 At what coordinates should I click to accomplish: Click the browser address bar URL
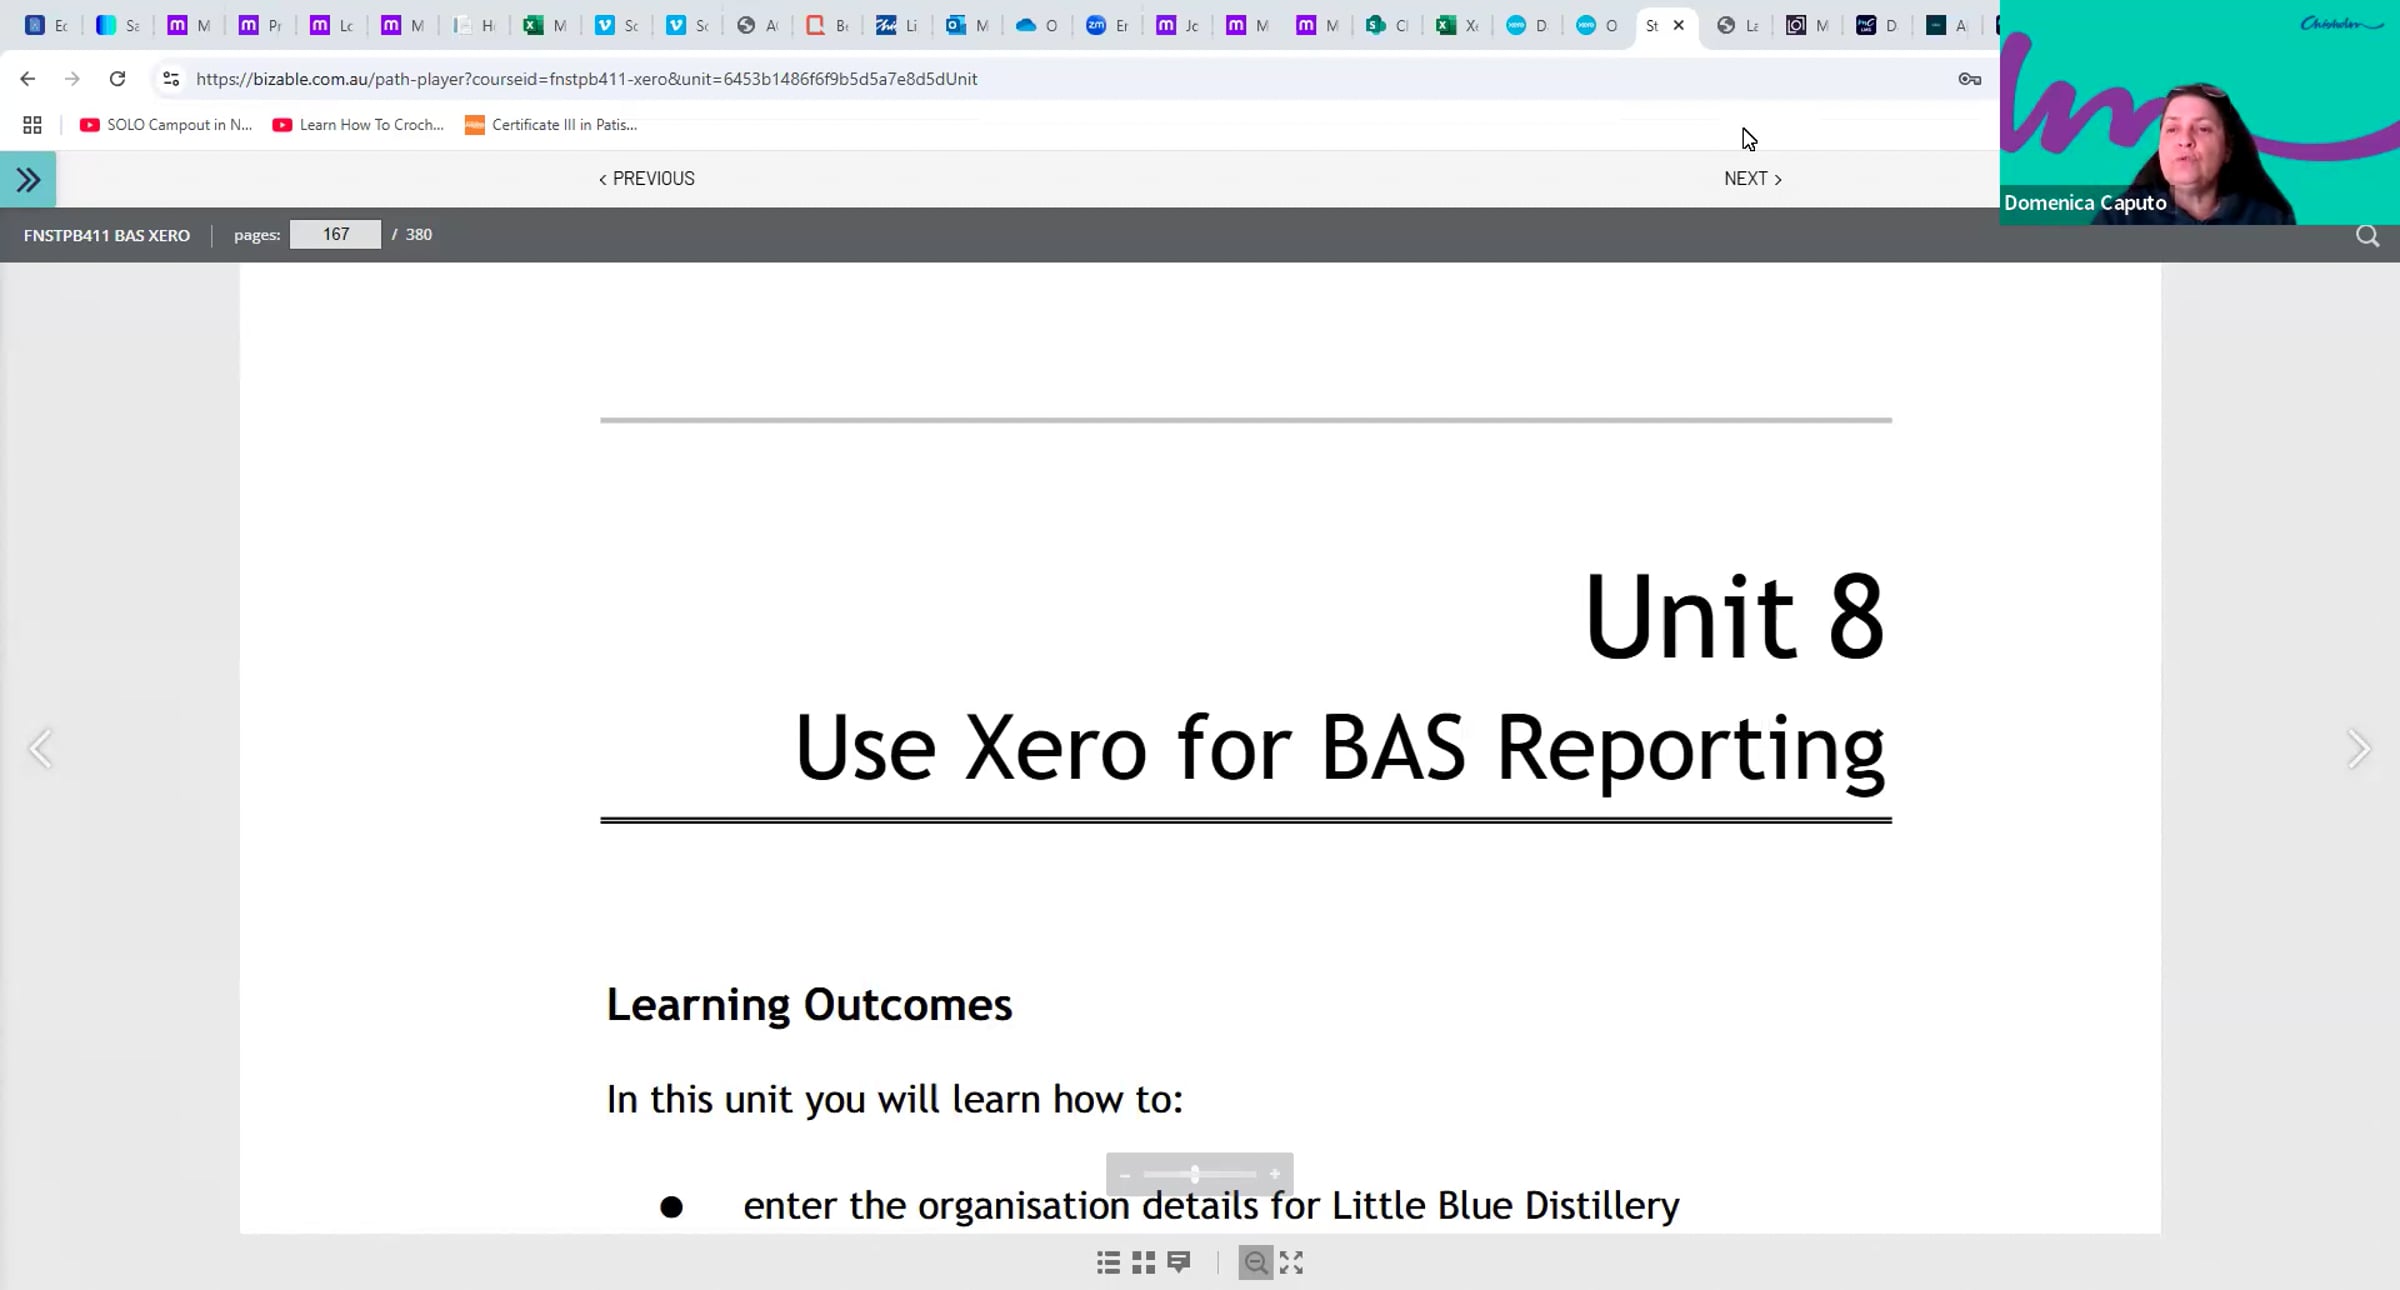(x=586, y=79)
